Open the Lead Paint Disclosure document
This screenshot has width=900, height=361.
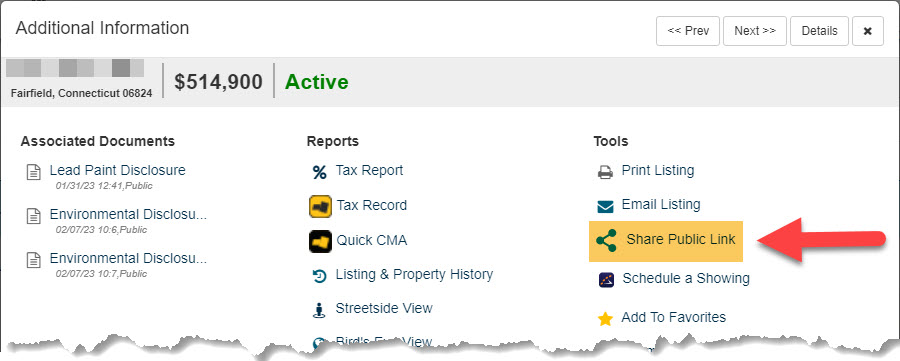coord(118,170)
